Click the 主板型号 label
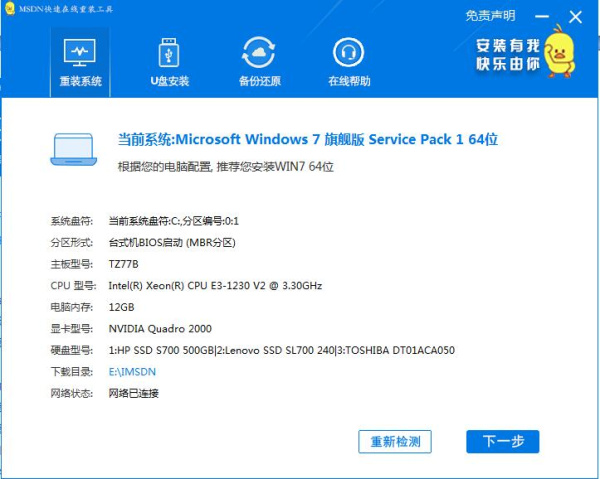Viewport: 600px width, 479px height. point(72,264)
